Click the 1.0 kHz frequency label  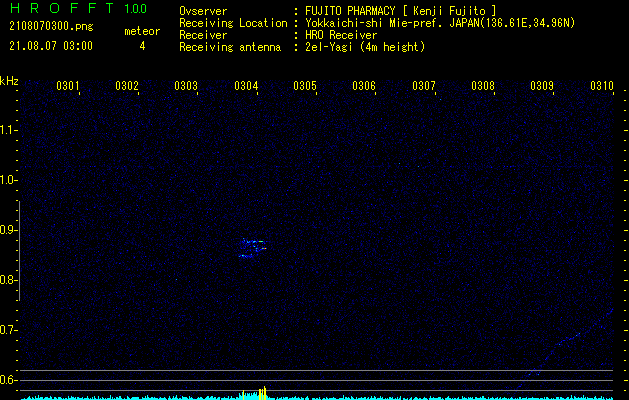(9, 180)
